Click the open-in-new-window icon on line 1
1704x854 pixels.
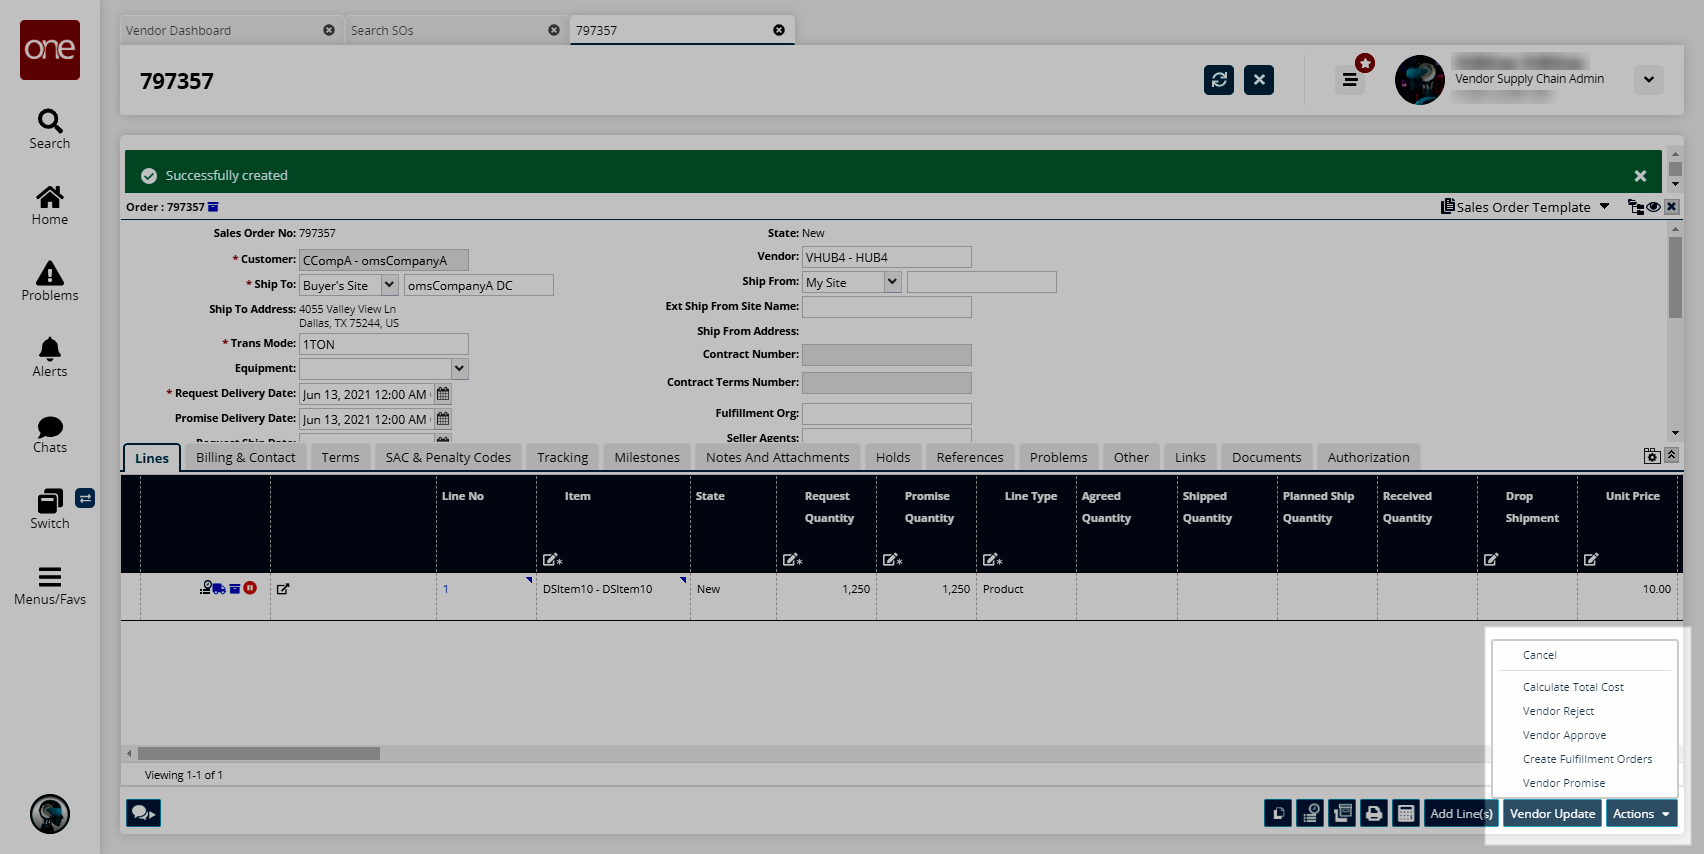pos(283,589)
